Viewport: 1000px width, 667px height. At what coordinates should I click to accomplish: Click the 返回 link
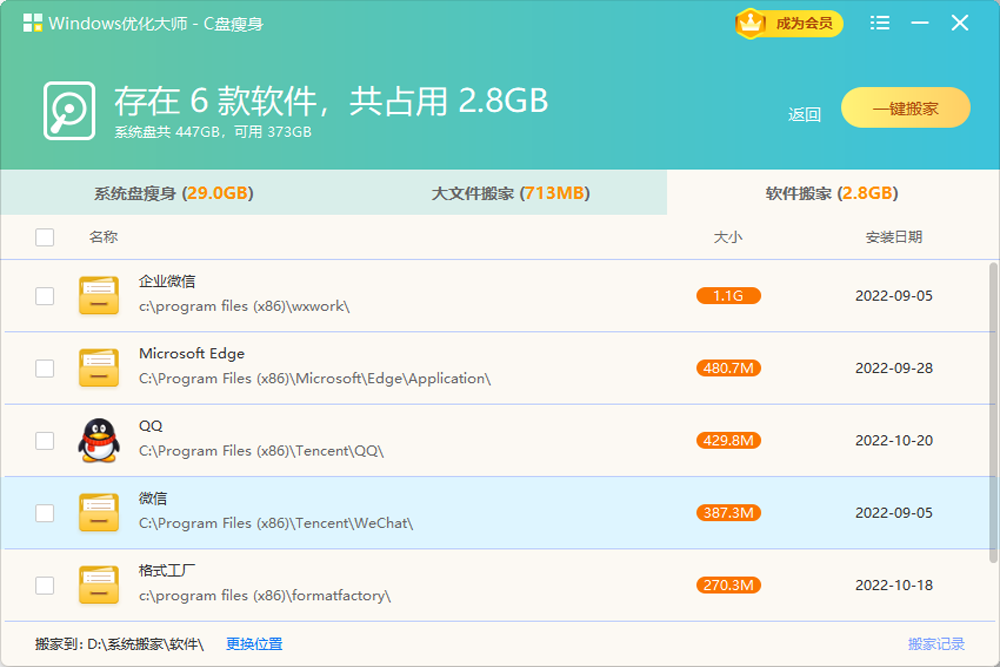pyautogui.click(x=804, y=114)
